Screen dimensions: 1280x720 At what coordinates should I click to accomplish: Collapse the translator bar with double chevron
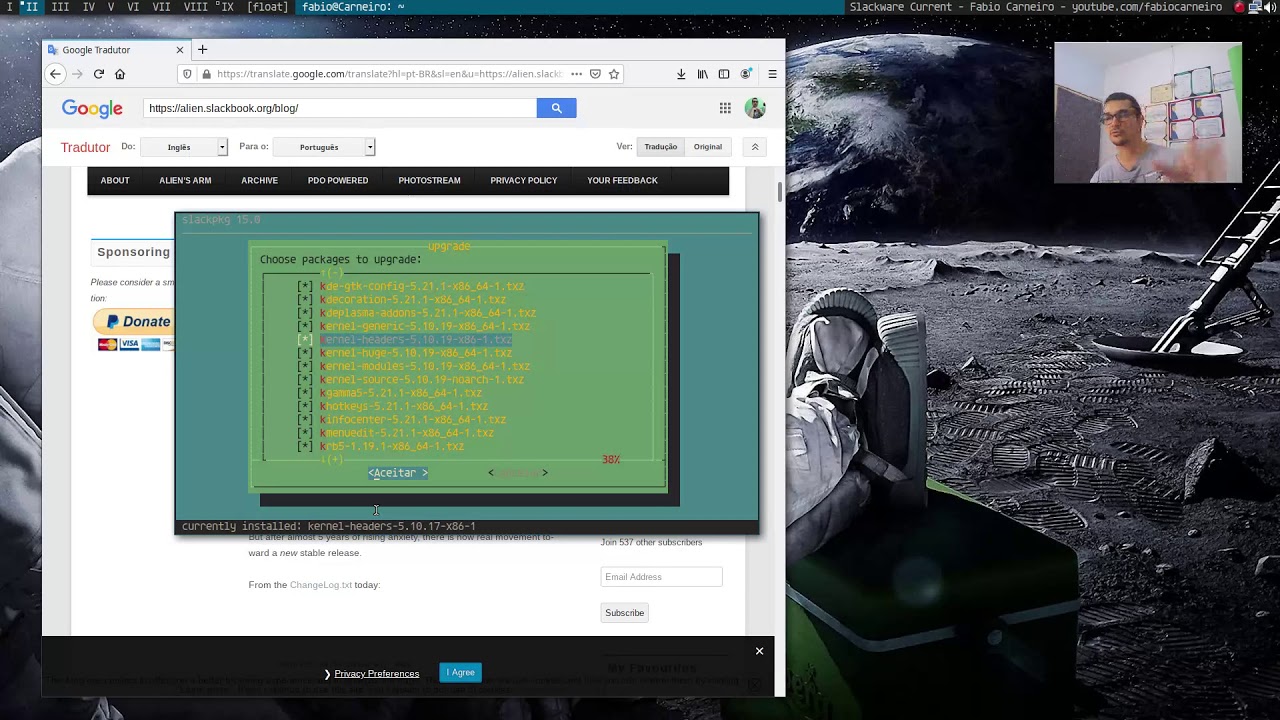coord(755,147)
